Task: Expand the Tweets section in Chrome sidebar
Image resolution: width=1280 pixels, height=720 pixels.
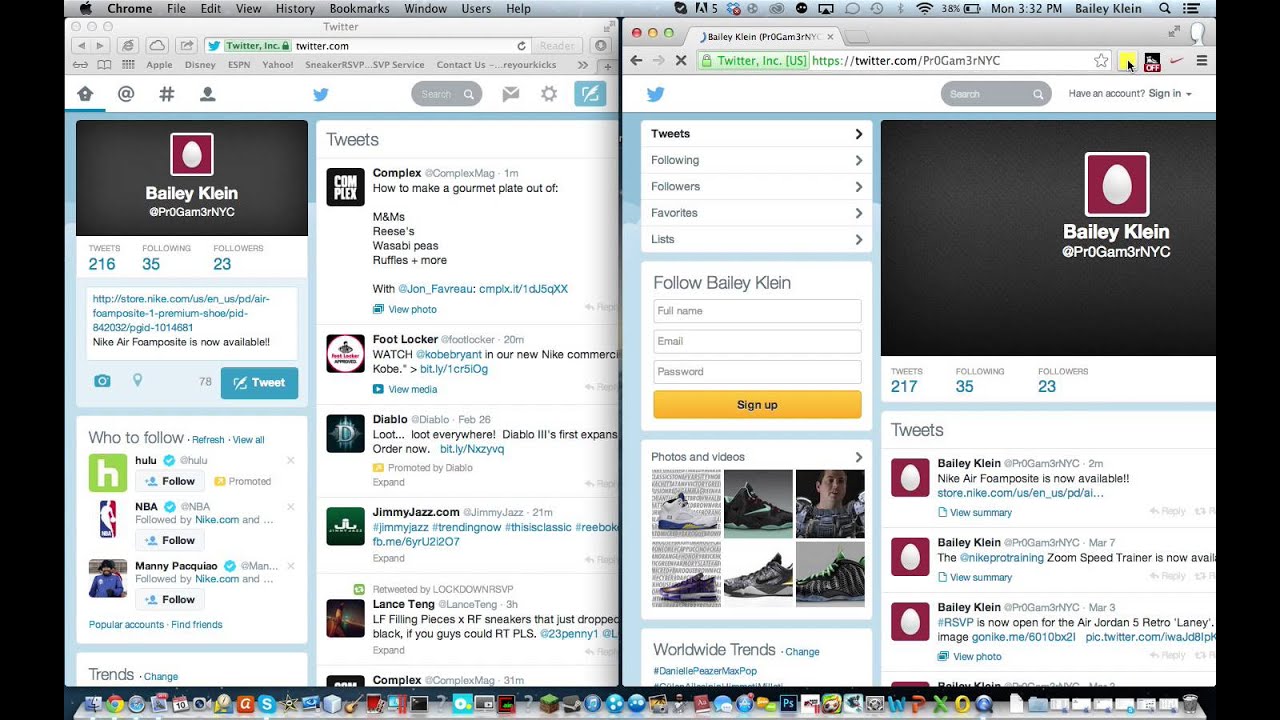Action: [756, 134]
